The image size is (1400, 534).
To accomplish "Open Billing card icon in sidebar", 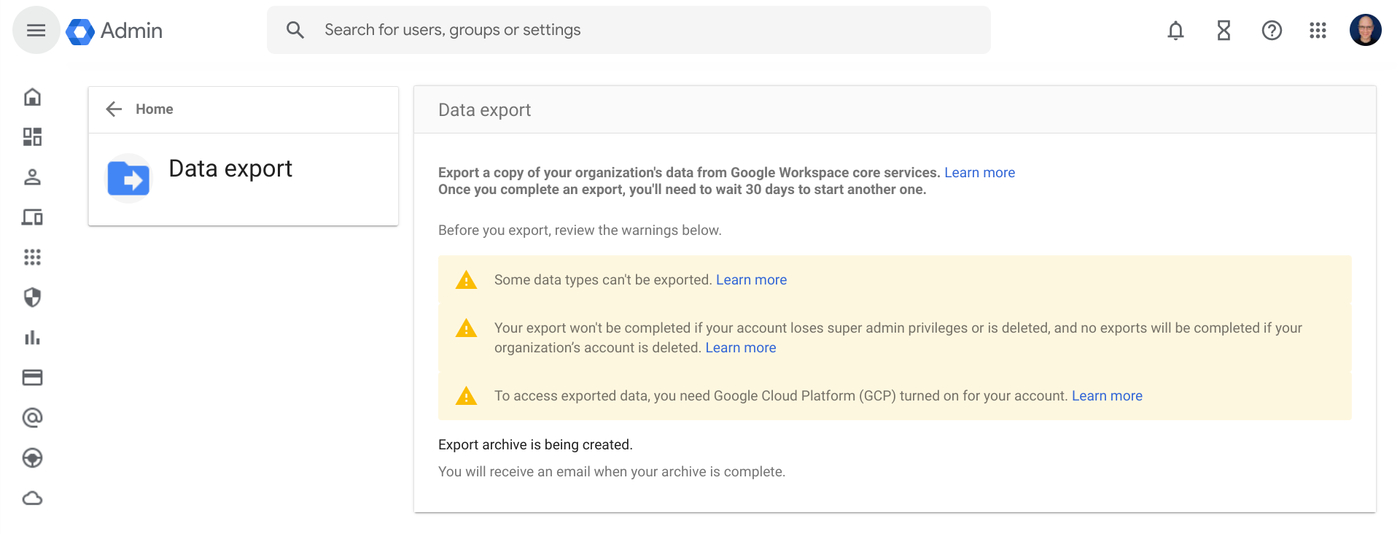I will tap(33, 377).
